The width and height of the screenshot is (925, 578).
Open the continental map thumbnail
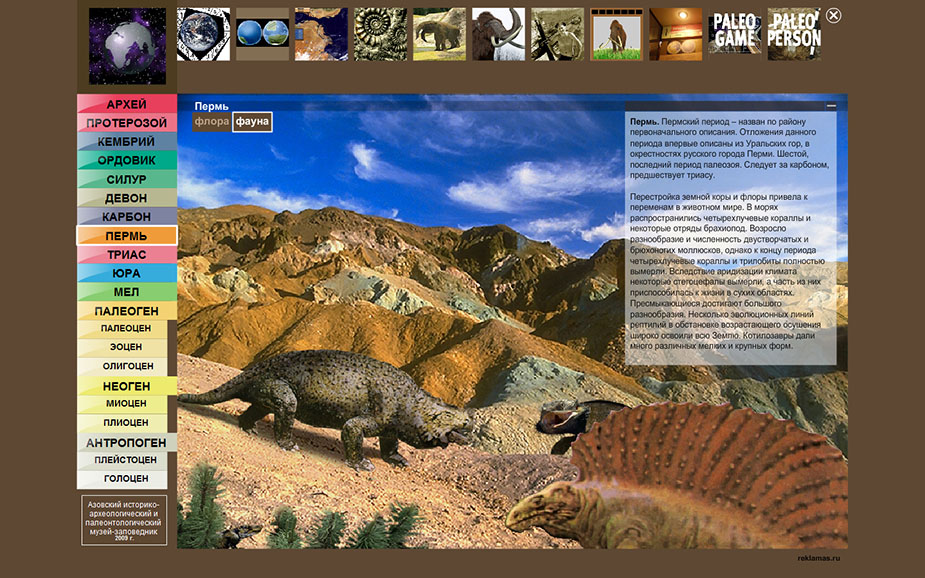pyautogui.click(x=321, y=35)
